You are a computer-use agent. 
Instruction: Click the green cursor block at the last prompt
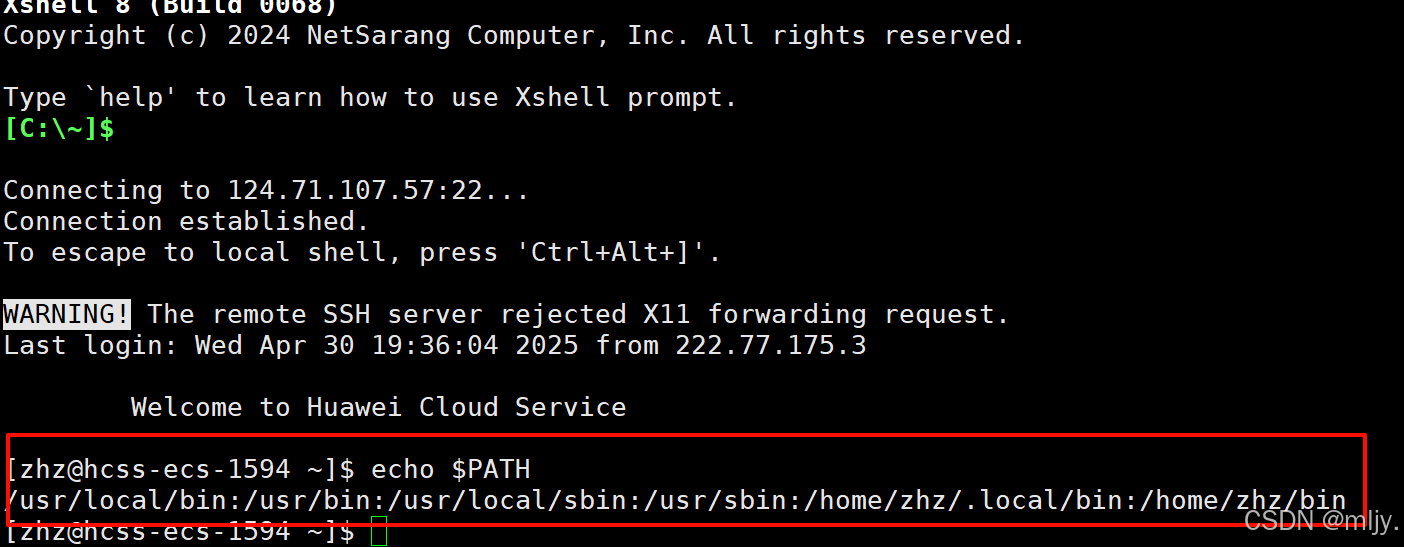point(379,531)
